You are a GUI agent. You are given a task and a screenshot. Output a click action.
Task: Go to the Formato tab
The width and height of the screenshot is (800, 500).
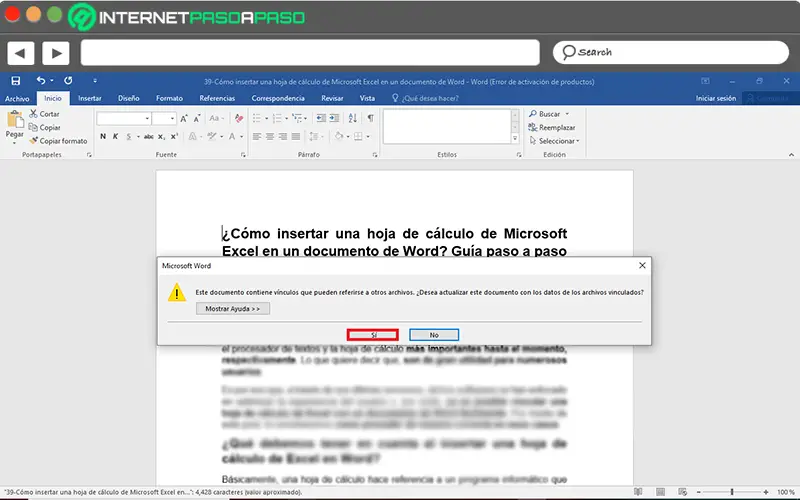tap(169, 98)
